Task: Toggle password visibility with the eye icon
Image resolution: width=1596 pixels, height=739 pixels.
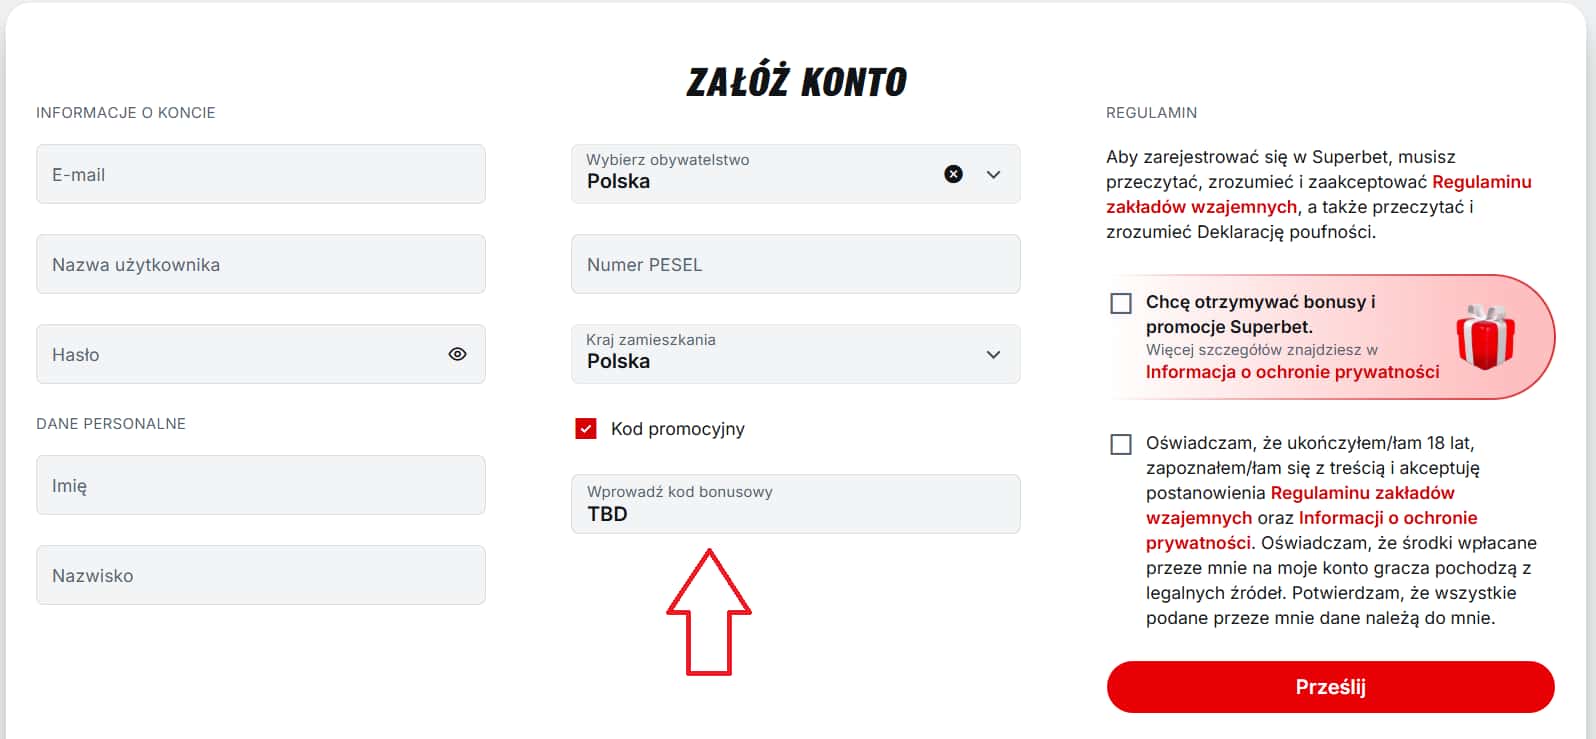Action: pyautogui.click(x=458, y=354)
